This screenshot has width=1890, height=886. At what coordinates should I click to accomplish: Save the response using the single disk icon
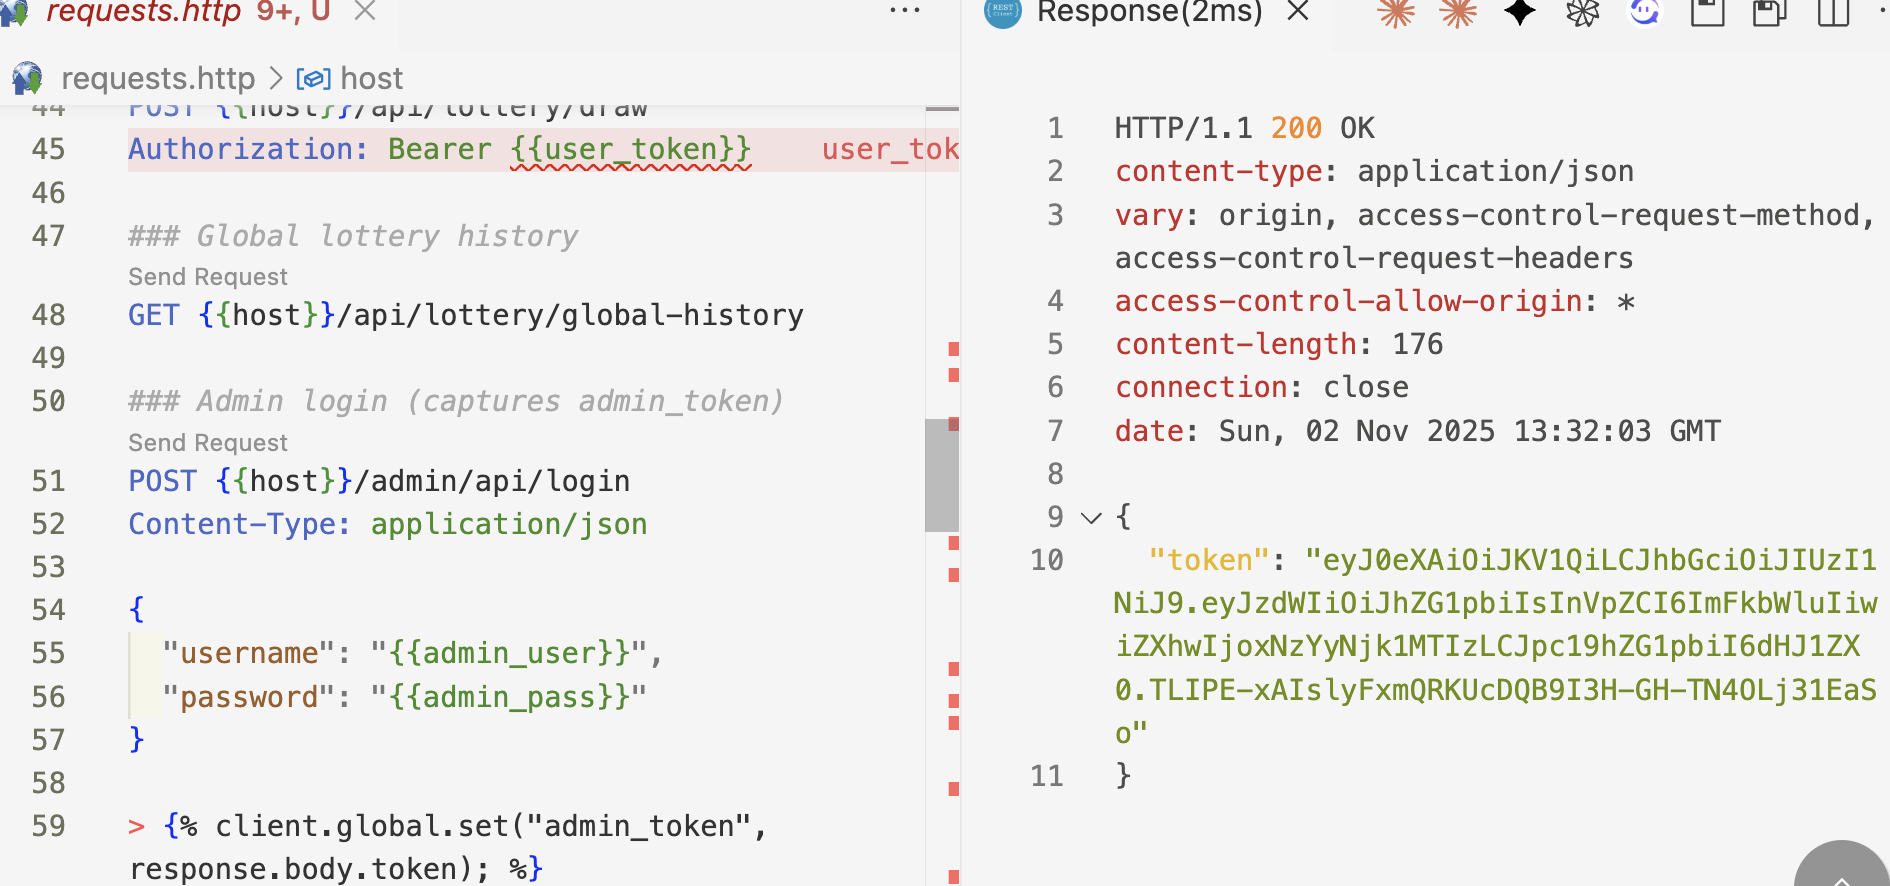pos(1707,12)
